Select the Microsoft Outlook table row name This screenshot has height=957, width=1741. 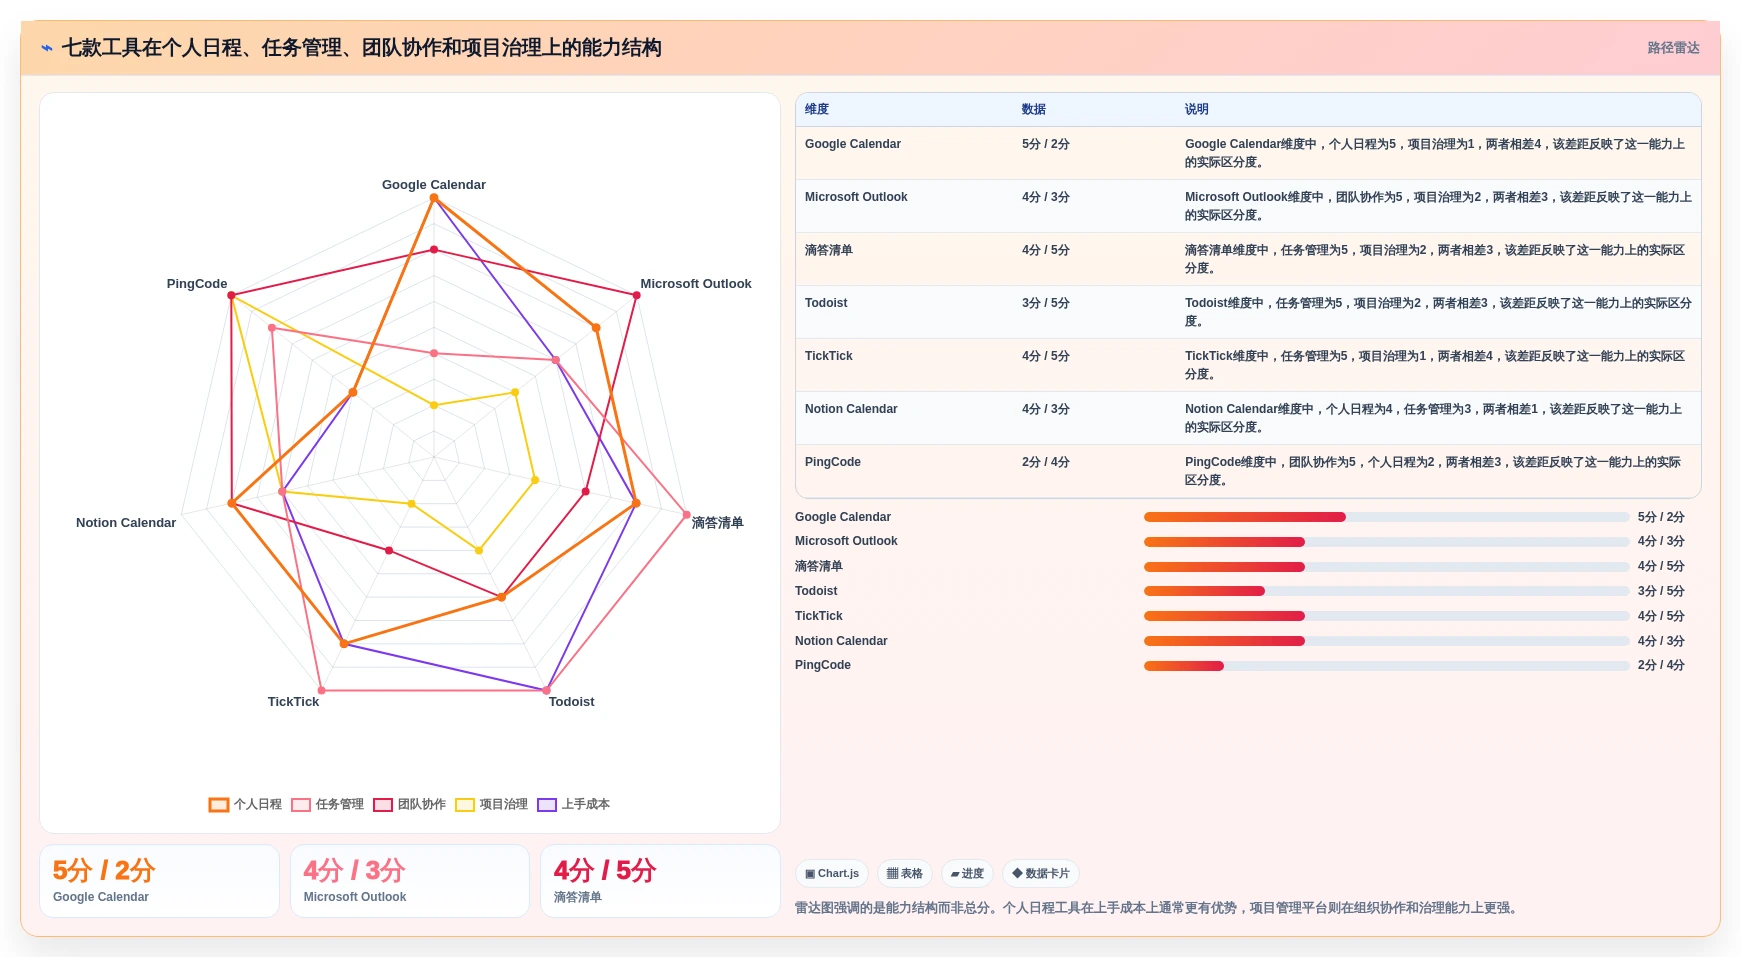pyautogui.click(x=856, y=197)
